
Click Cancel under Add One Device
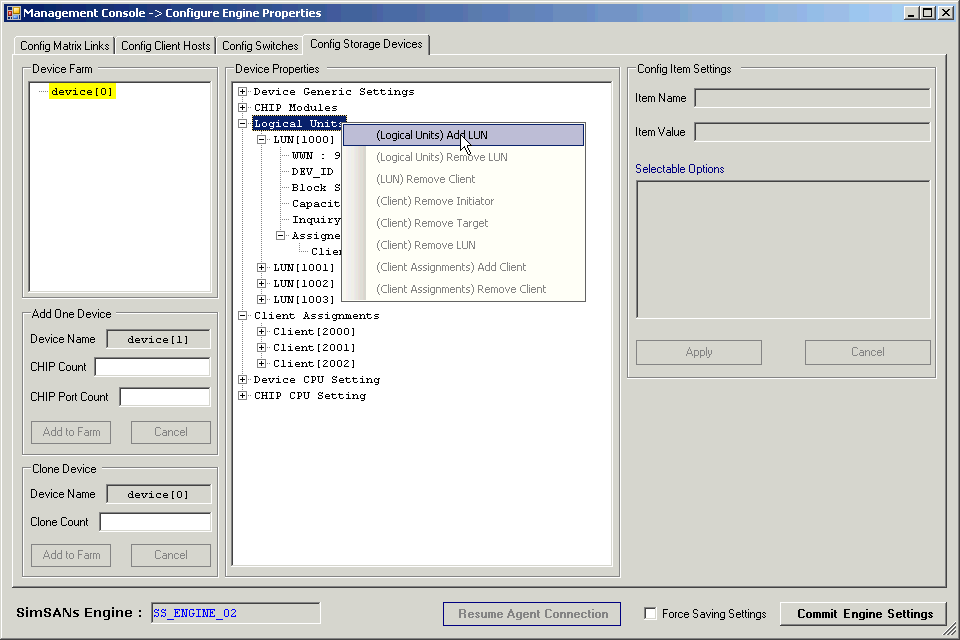pyautogui.click(x=171, y=432)
